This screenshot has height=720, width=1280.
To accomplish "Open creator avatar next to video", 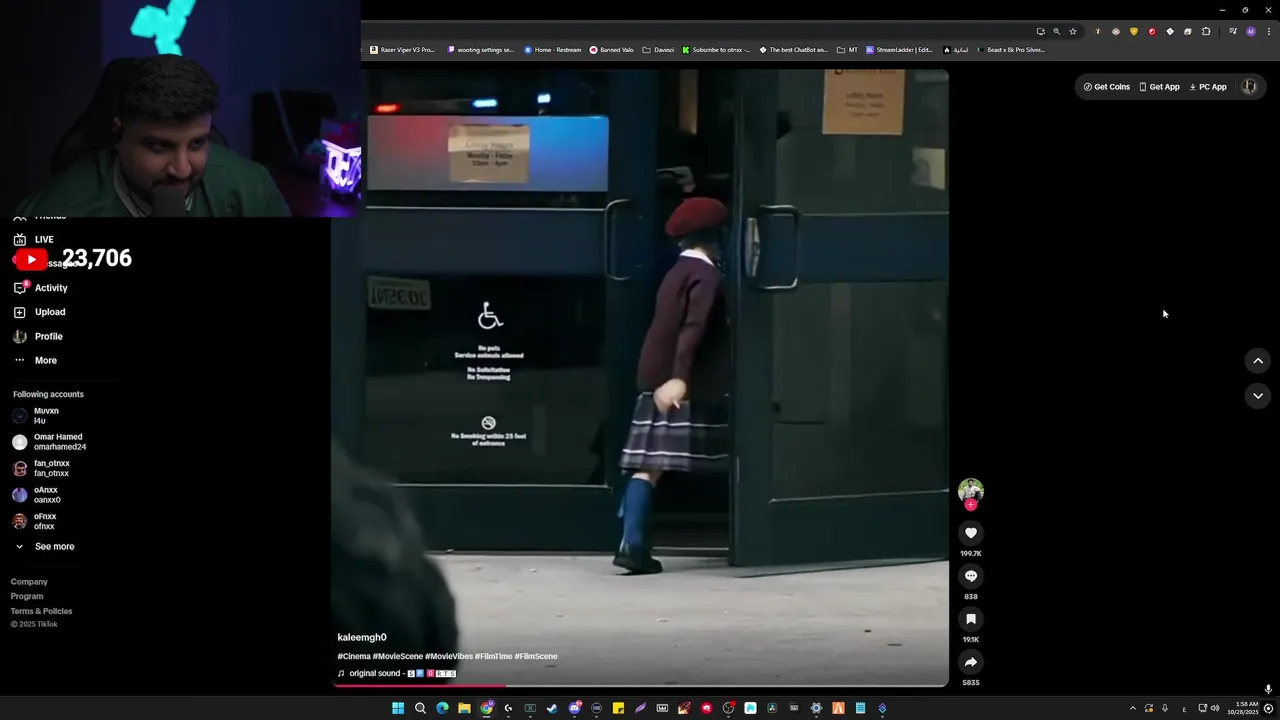I will tap(970, 490).
